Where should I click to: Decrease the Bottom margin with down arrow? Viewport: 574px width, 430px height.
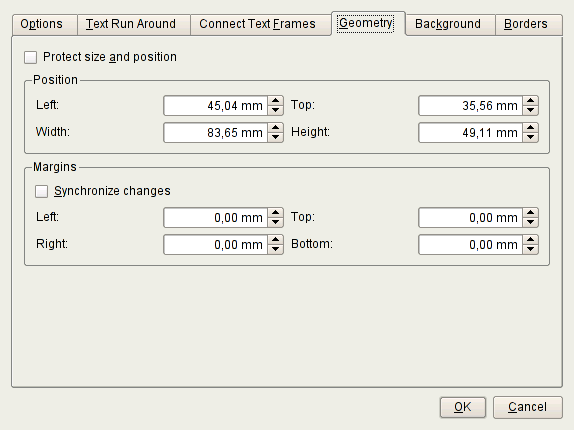pos(530,250)
